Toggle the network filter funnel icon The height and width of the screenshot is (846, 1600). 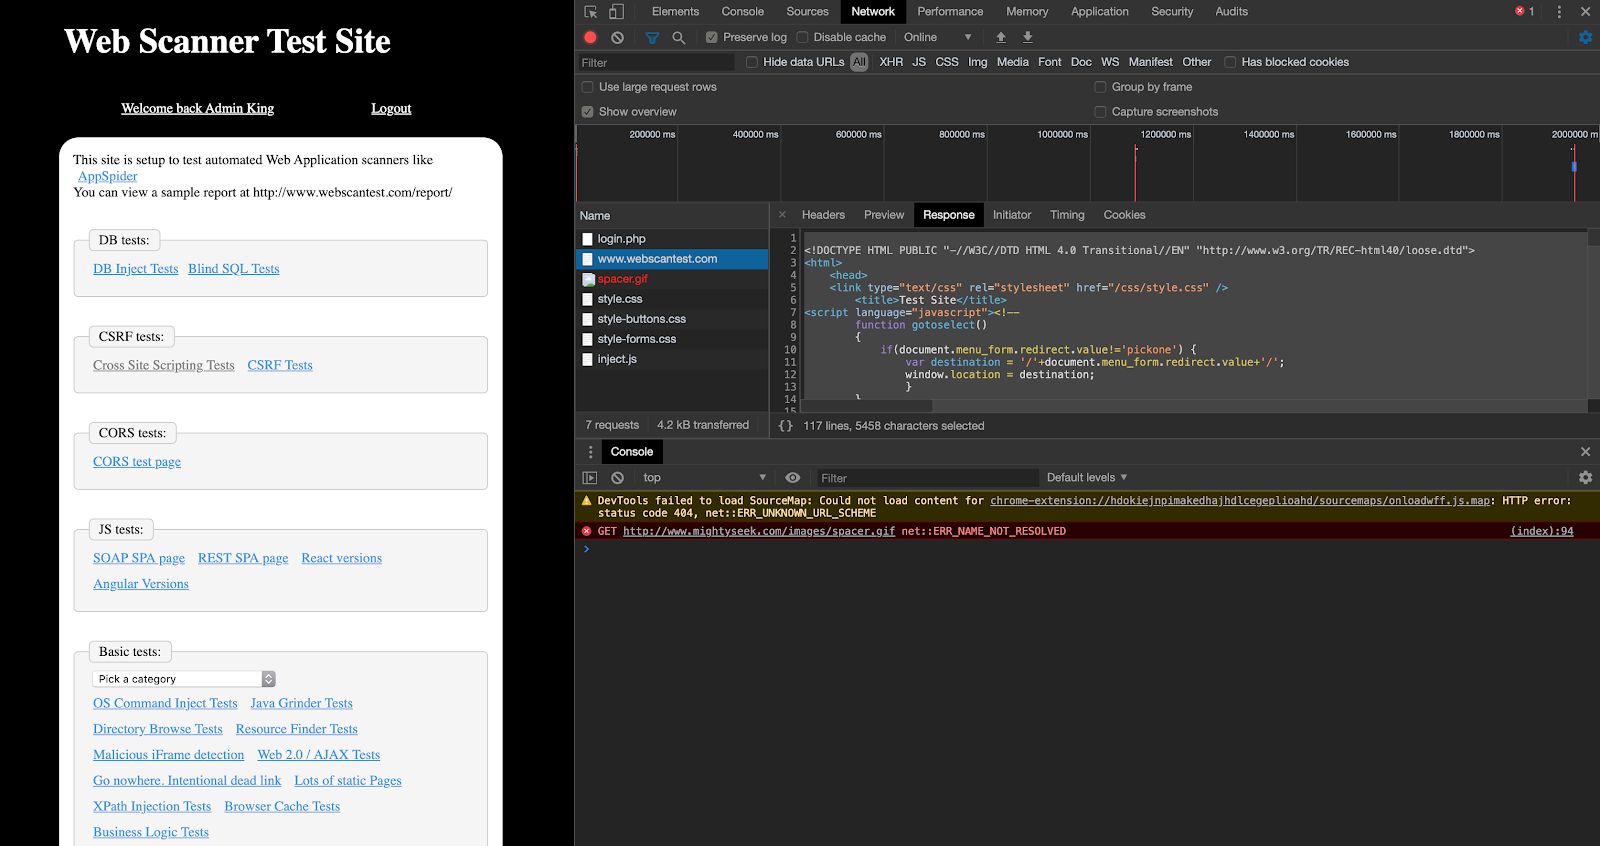point(652,37)
